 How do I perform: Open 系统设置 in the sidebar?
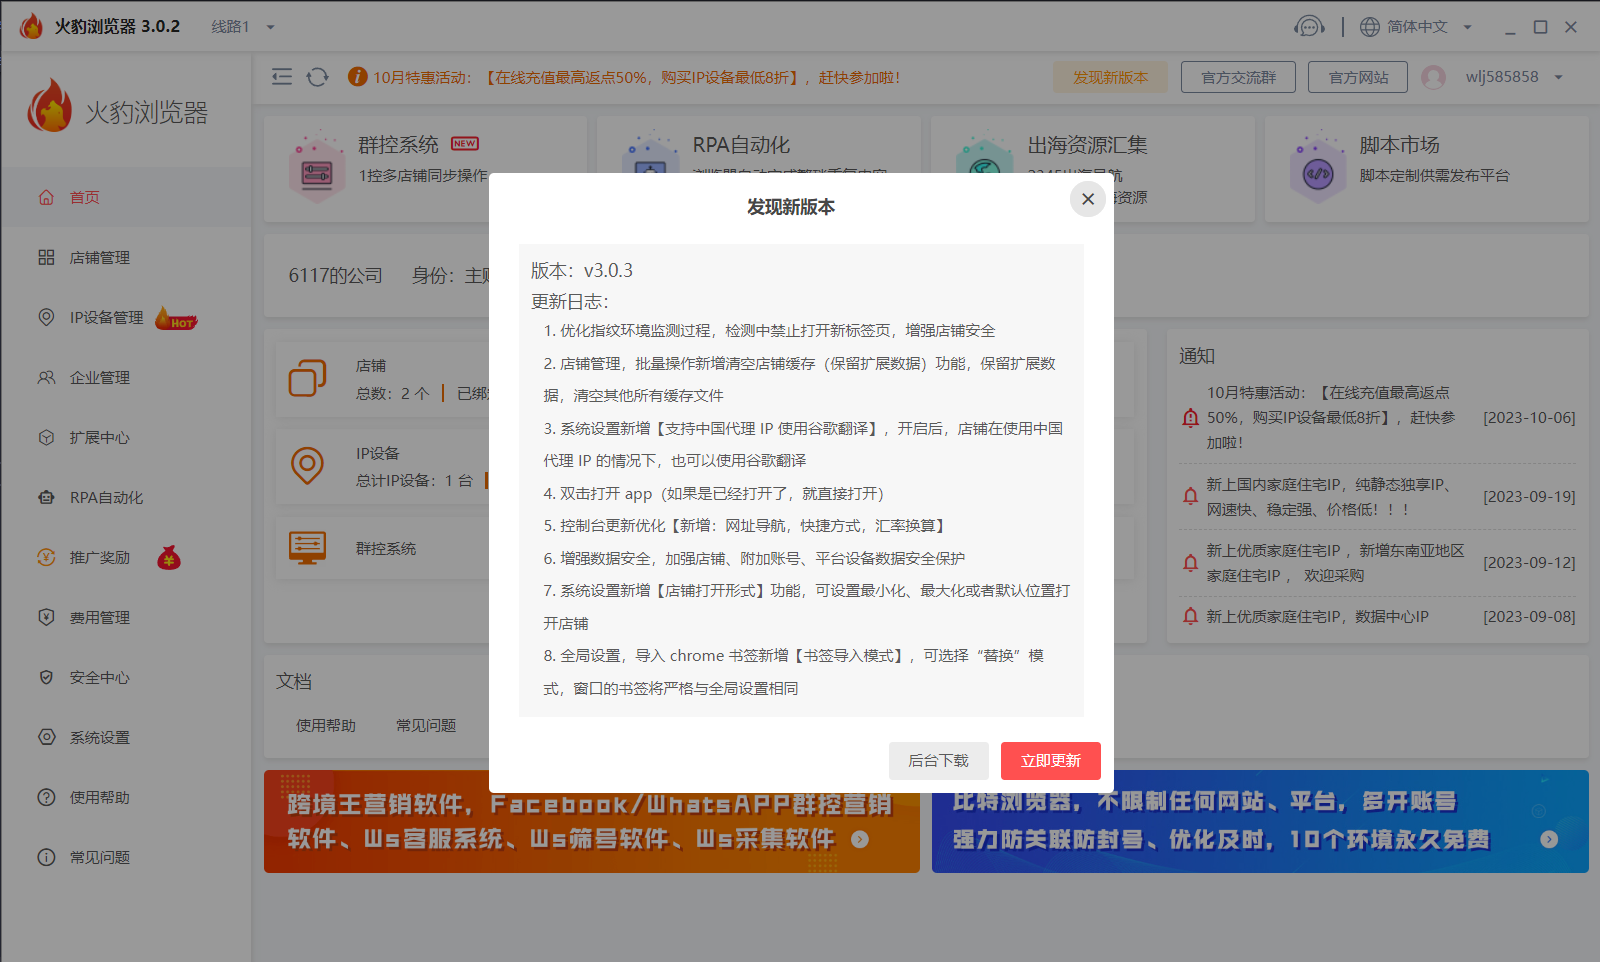(x=125, y=737)
